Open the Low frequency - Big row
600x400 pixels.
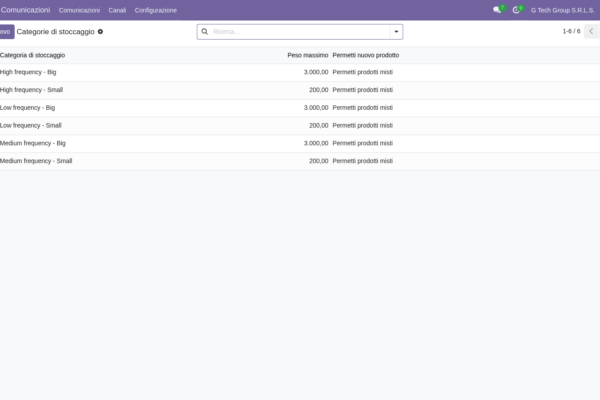point(300,108)
